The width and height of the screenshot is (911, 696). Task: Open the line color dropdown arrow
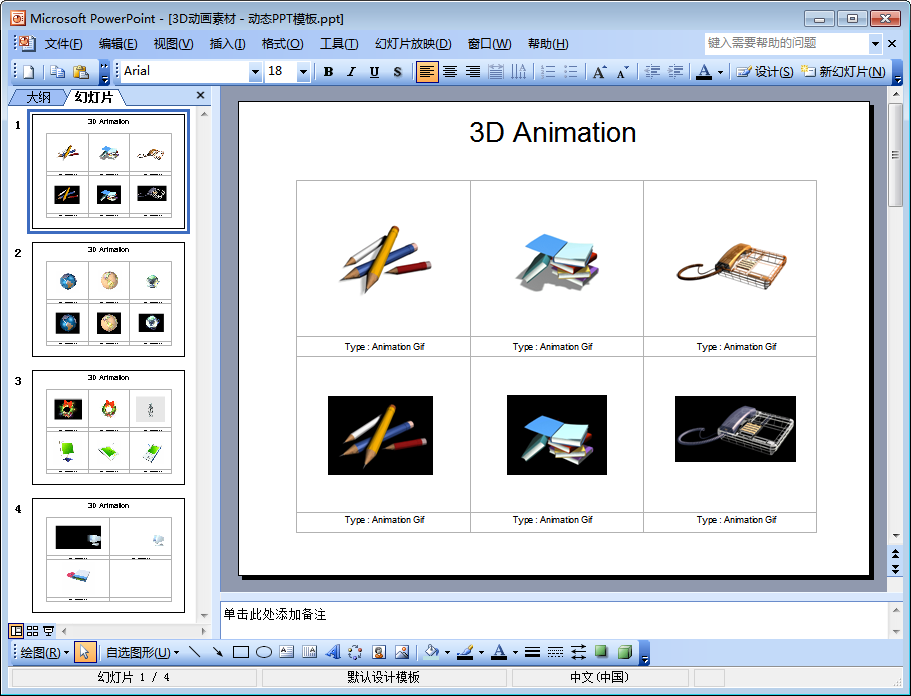[x=481, y=652]
